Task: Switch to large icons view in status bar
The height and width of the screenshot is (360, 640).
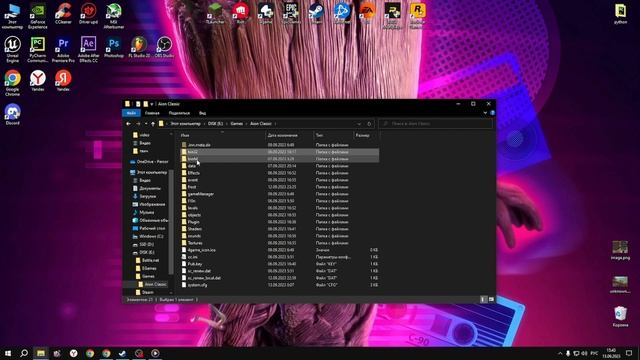Action: click(x=491, y=300)
